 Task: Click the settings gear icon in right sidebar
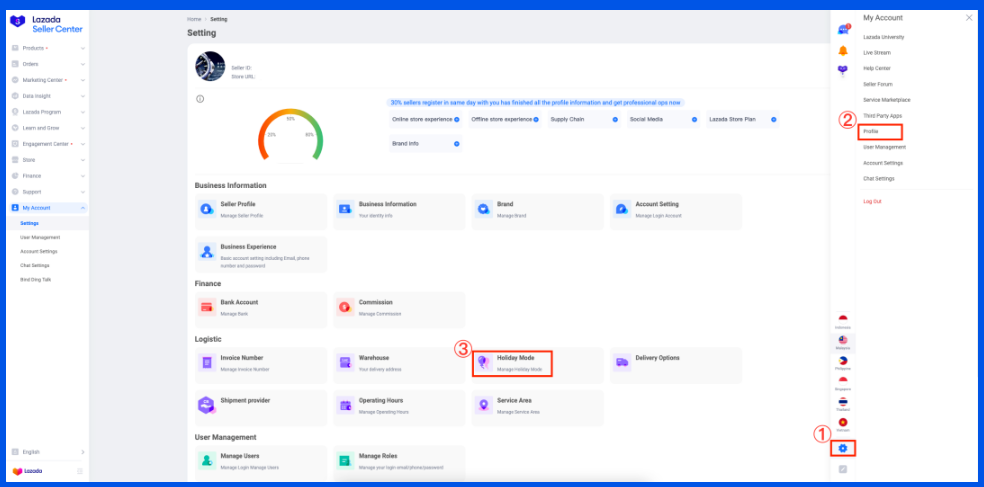pos(843,448)
